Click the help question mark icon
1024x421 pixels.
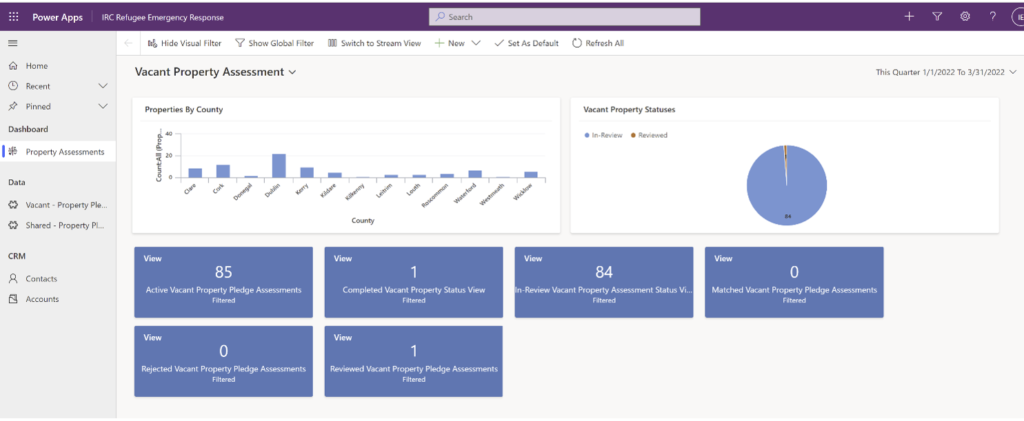(x=992, y=17)
